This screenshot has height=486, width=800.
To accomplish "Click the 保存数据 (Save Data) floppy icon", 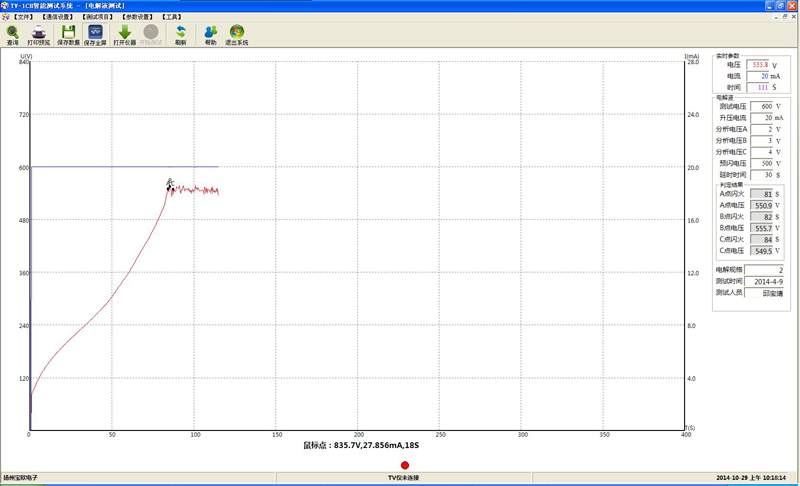I will [x=68, y=34].
